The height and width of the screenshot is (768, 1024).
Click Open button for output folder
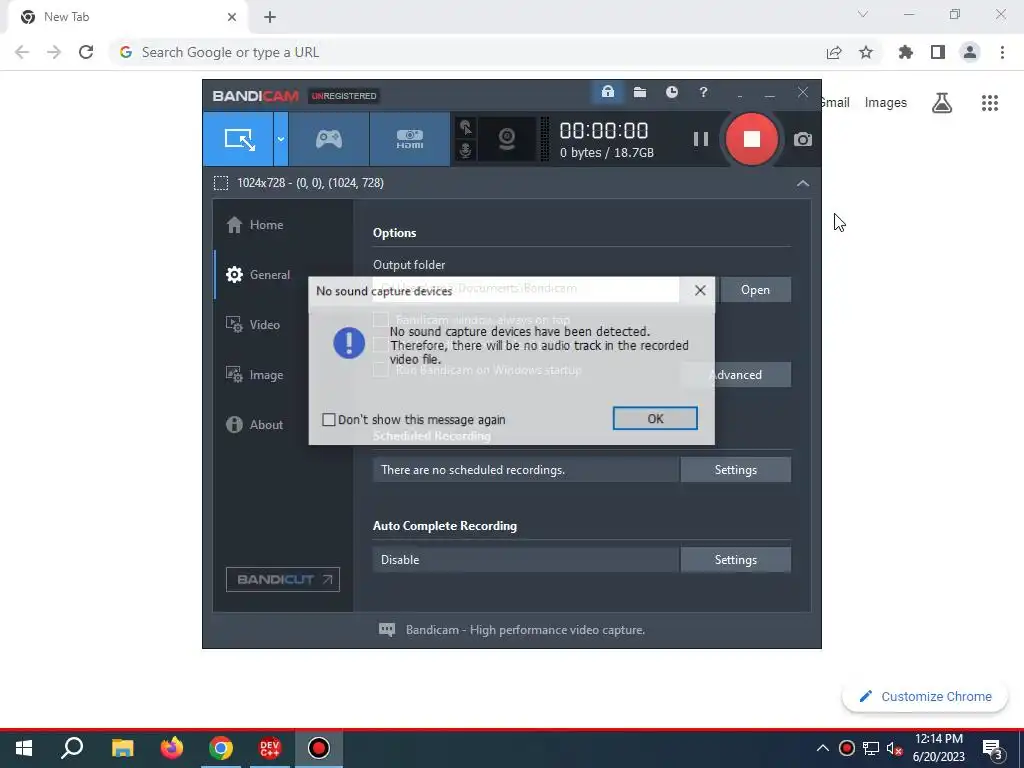point(755,289)
